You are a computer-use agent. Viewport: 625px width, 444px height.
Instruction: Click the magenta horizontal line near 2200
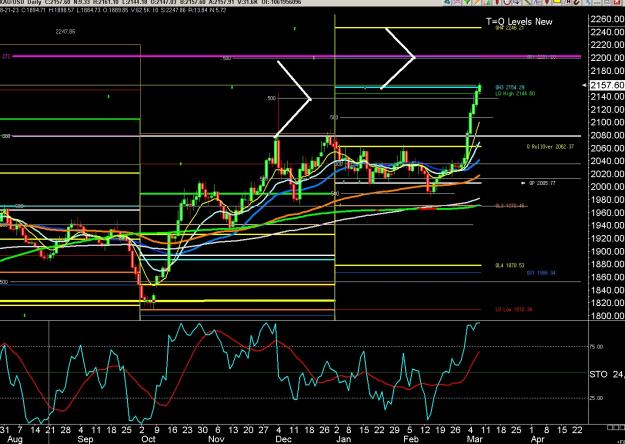[295, 56]
